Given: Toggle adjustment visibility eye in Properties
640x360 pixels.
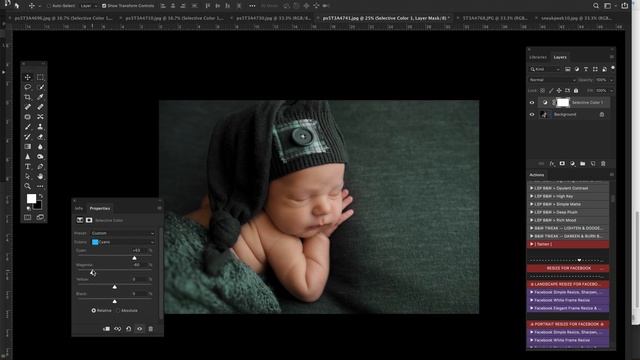Looking at the screenshot, I should click(140, 329).
